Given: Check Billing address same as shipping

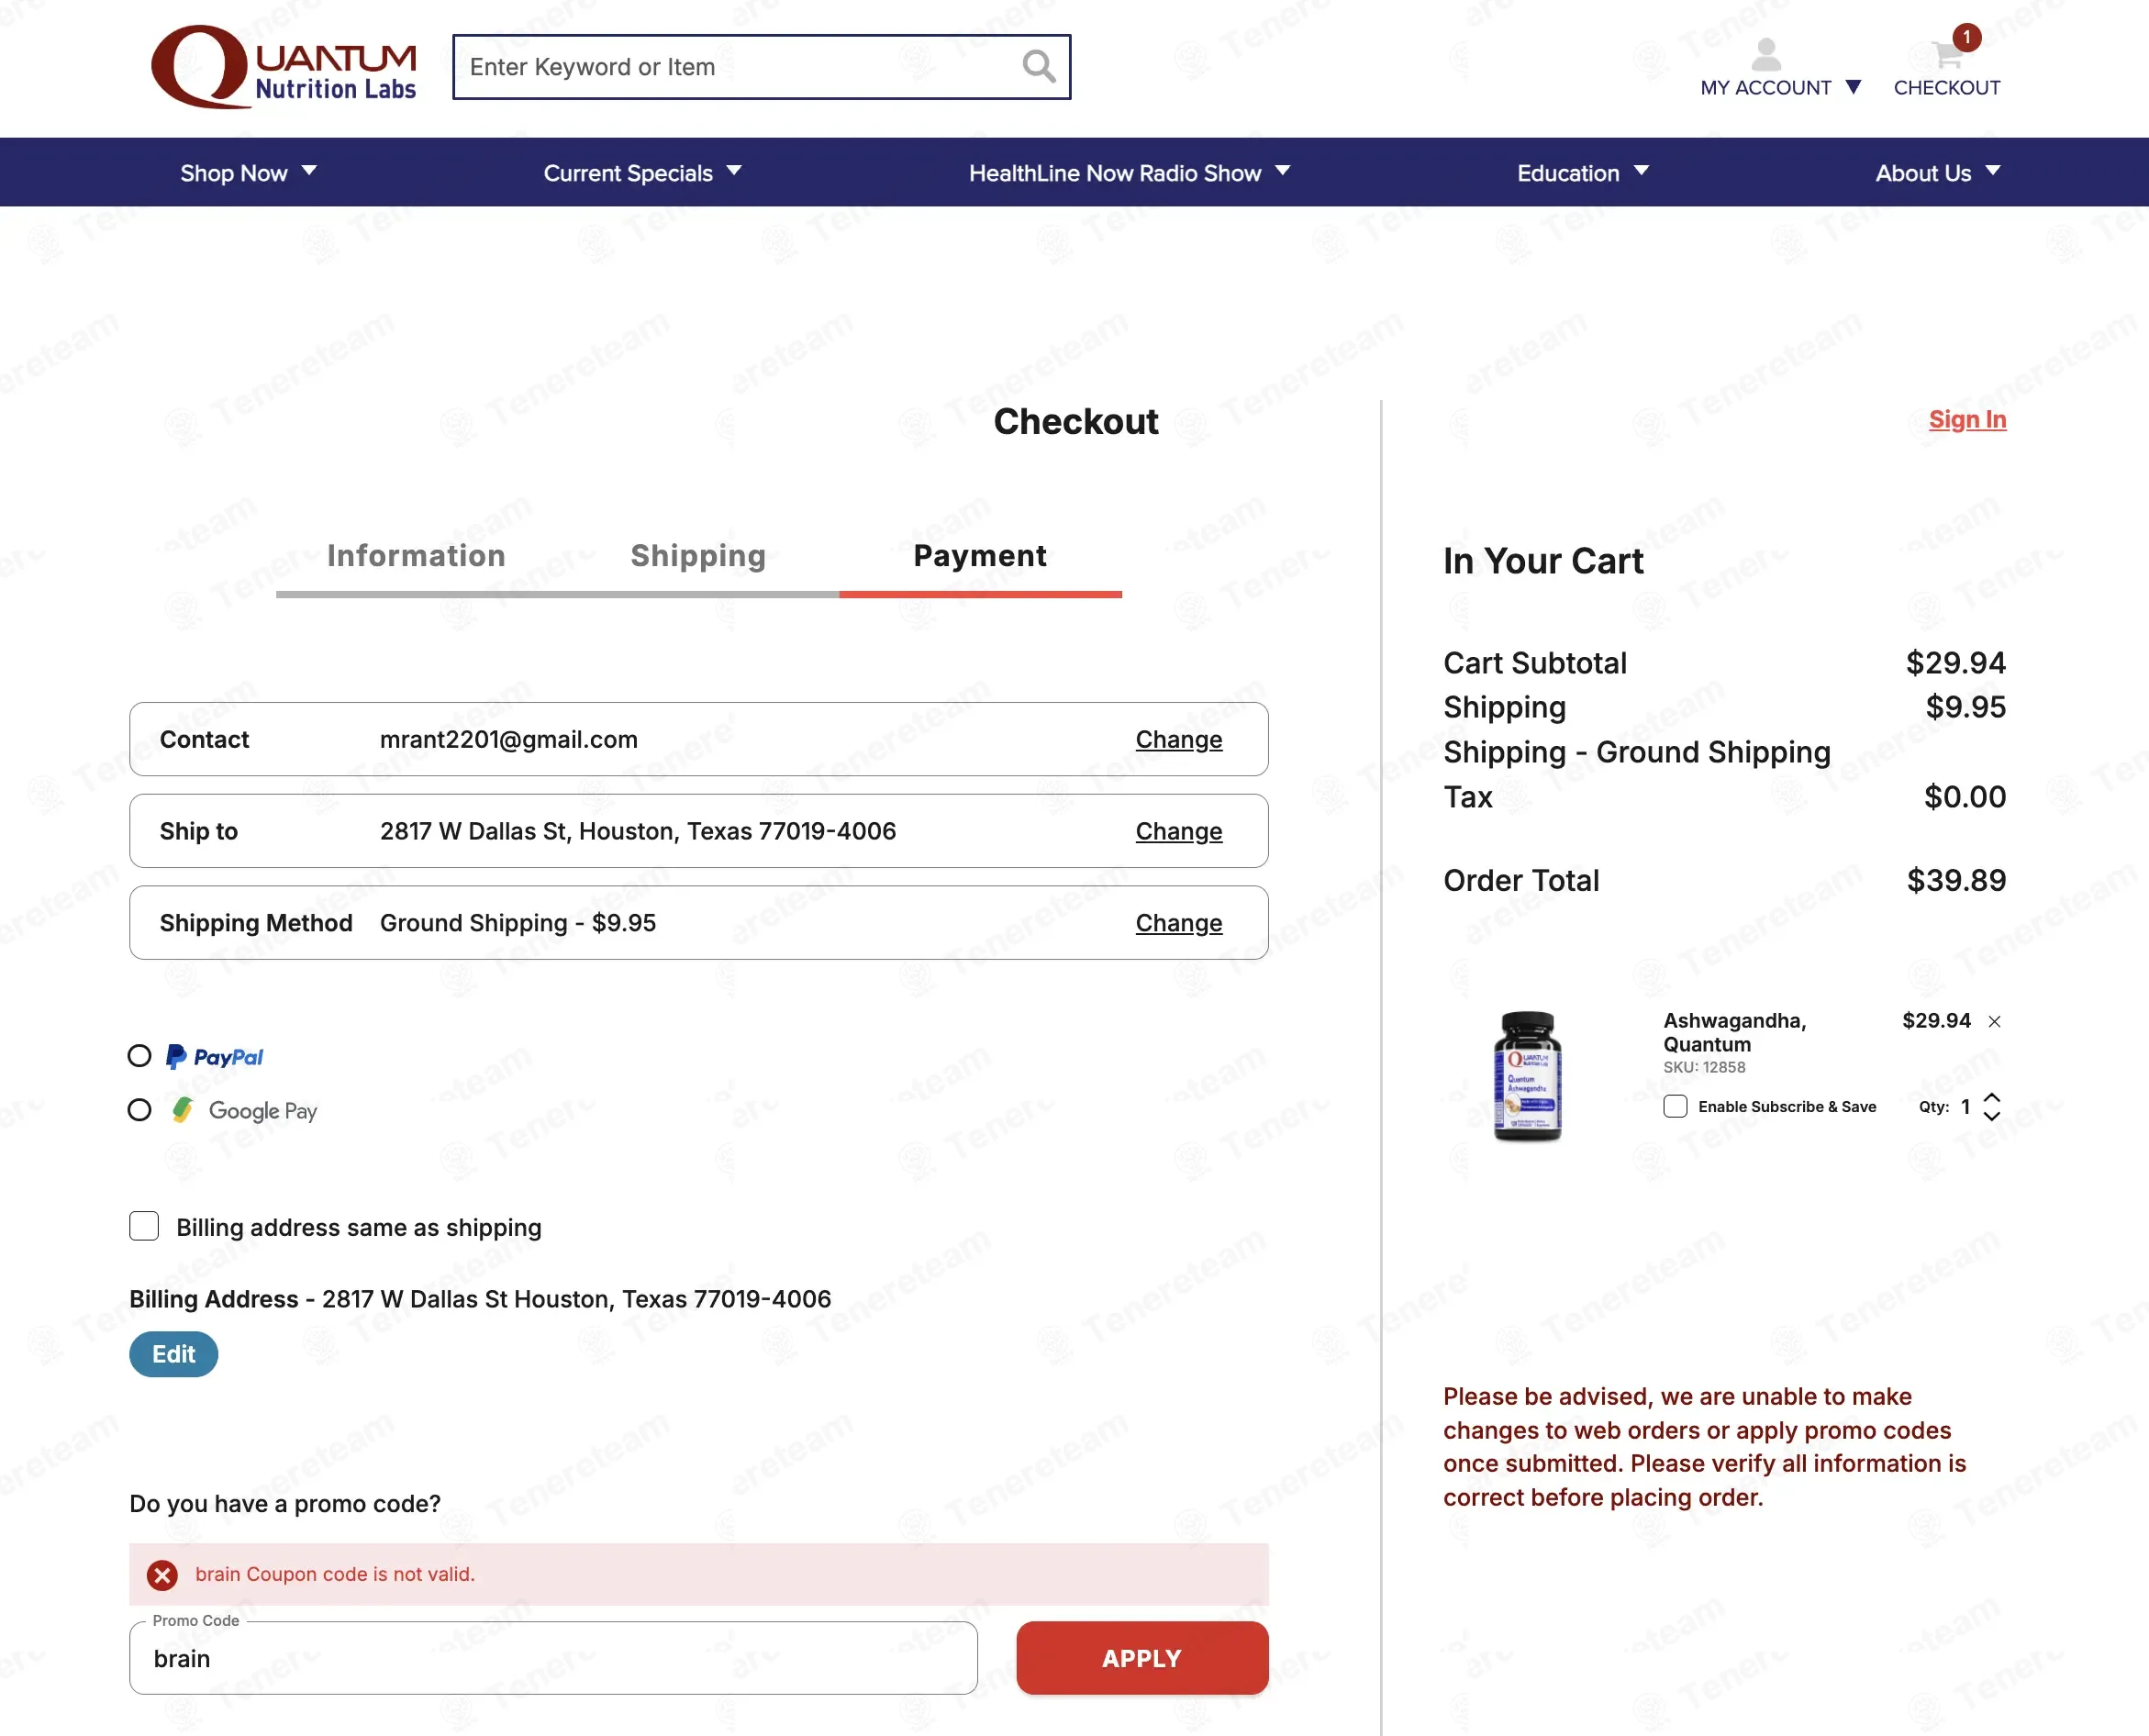Looking at the screenshot, I should click(x=144, y=1226).
